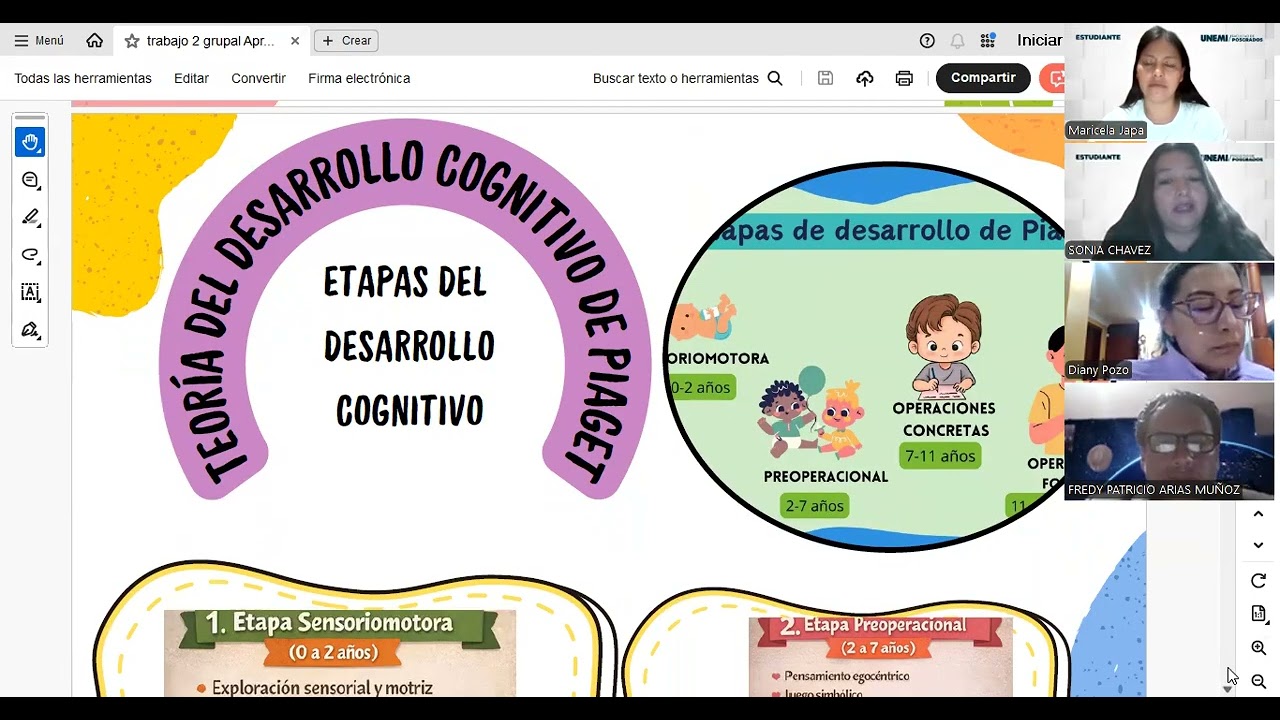Select the fill and sign pen tool
Image resolution: width=1280 pixels, height=720 pixels.
[30, 330]
